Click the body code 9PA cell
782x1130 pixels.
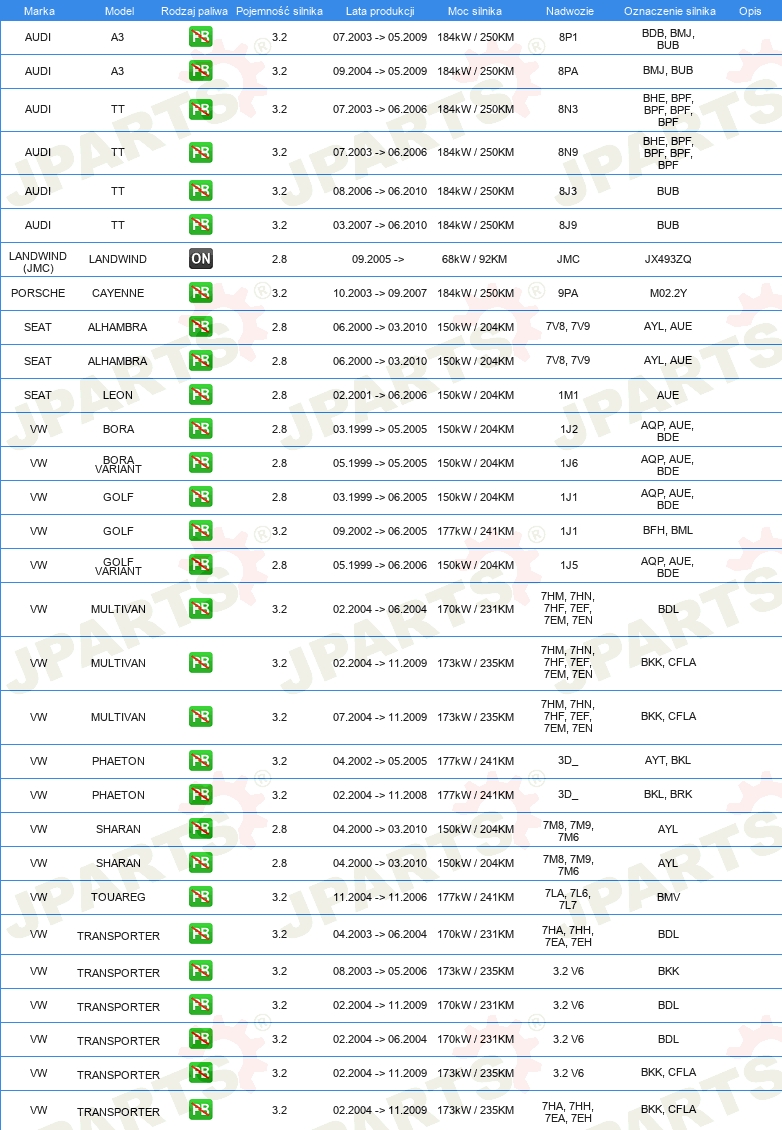[x=568, y=293]
